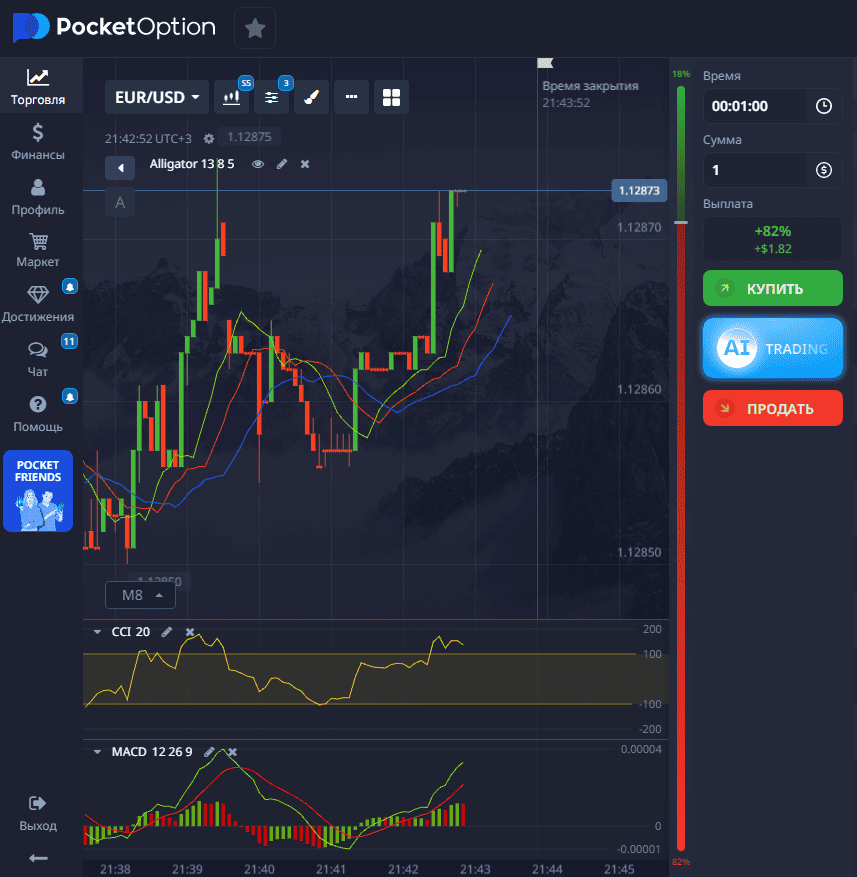Collapse the CCI 20 panel

[97, 632]
